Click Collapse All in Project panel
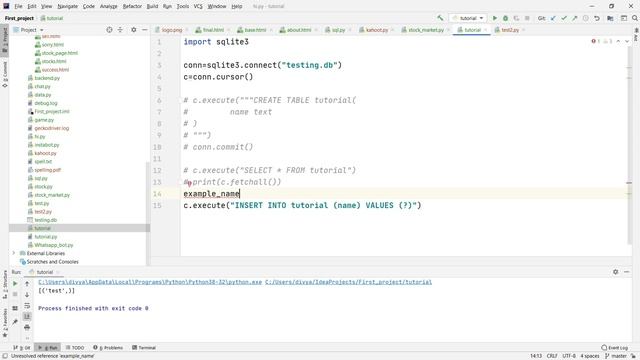 [120, 30]
